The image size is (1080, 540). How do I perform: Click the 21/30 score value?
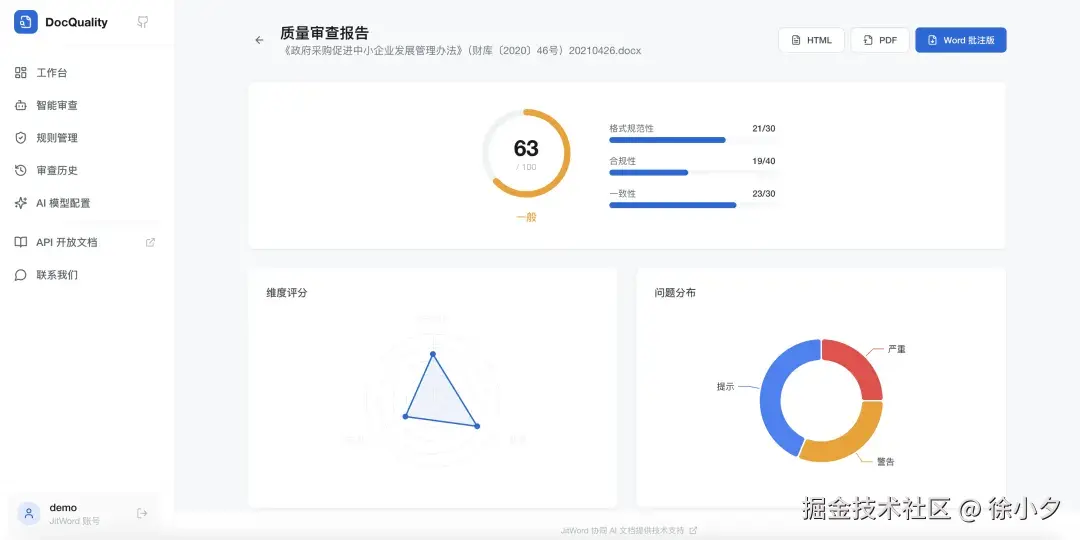click(764, 129)
